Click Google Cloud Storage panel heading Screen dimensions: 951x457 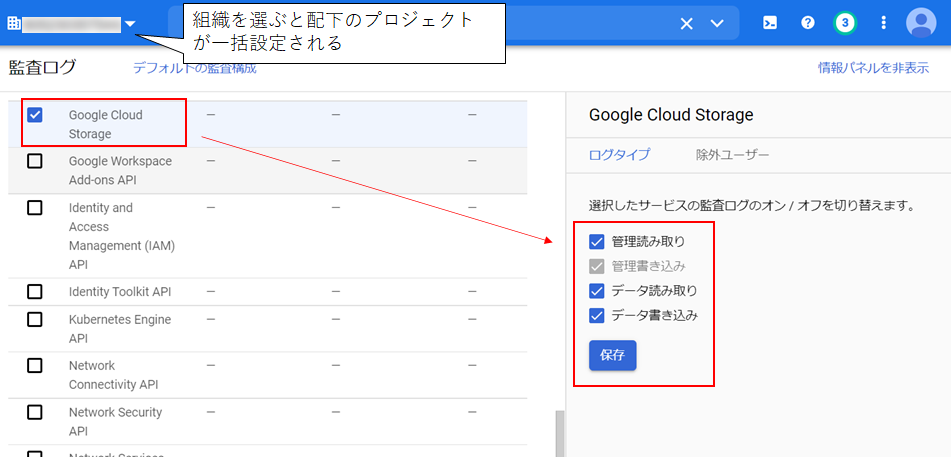671,114
